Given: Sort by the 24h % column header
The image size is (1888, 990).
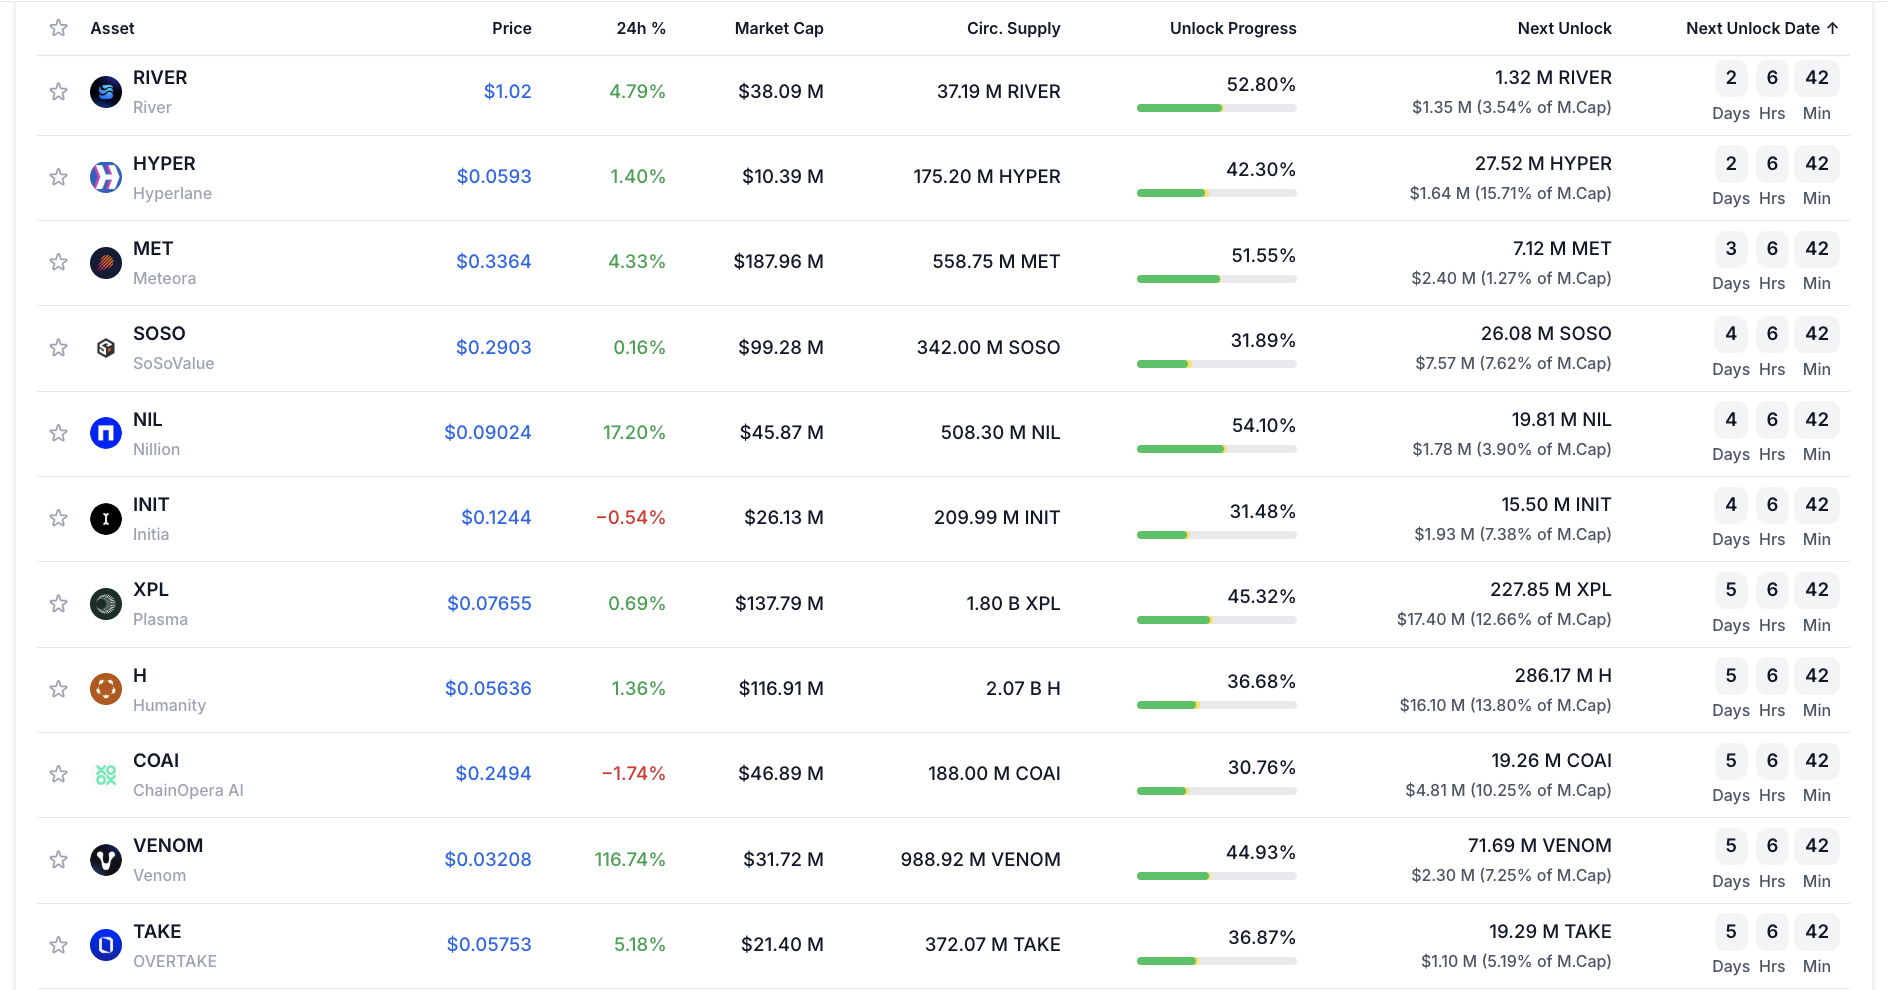Looking at the screenshot, I should point(641,28).
